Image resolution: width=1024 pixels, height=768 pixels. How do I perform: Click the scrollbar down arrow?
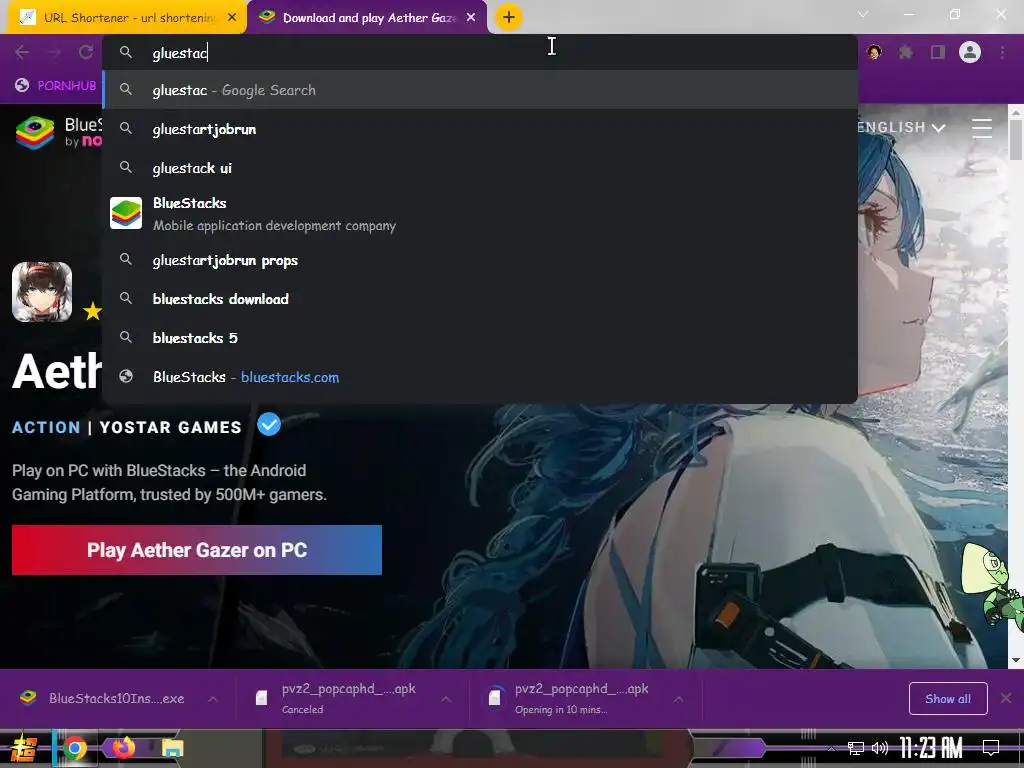[x=1016, y=660]
